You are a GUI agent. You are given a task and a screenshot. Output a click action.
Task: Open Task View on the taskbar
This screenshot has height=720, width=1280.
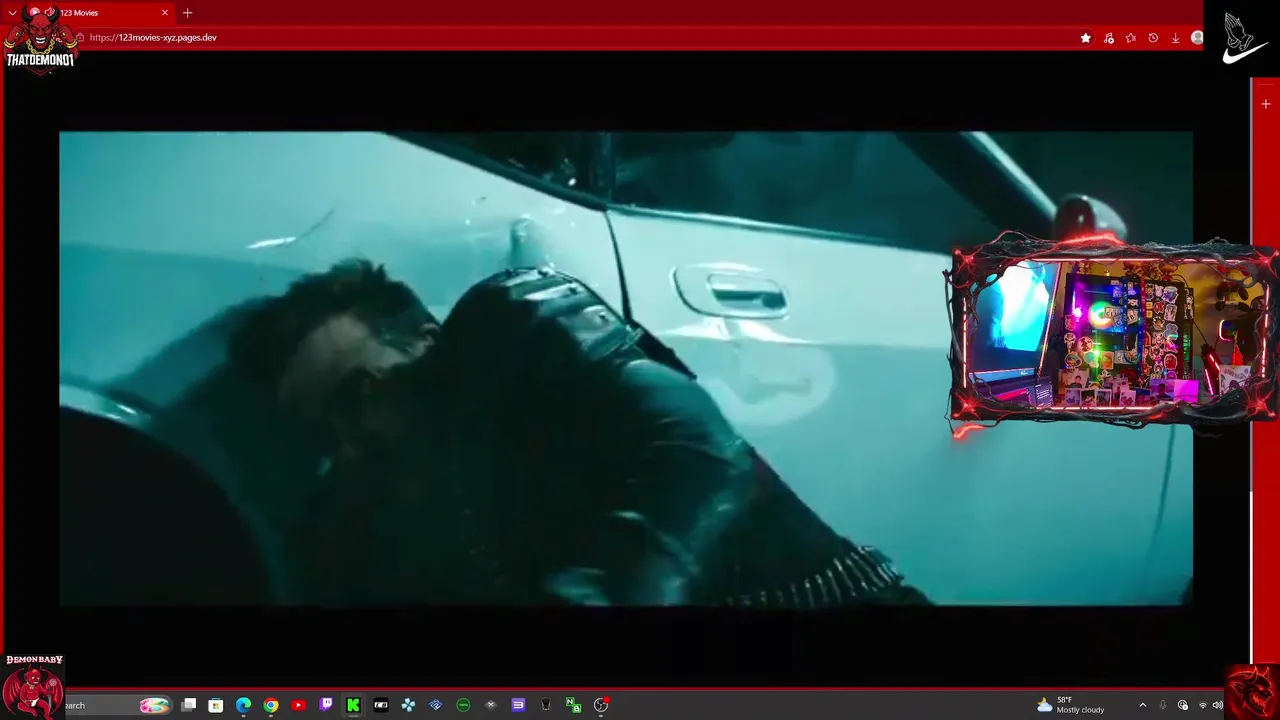point(188,705)
